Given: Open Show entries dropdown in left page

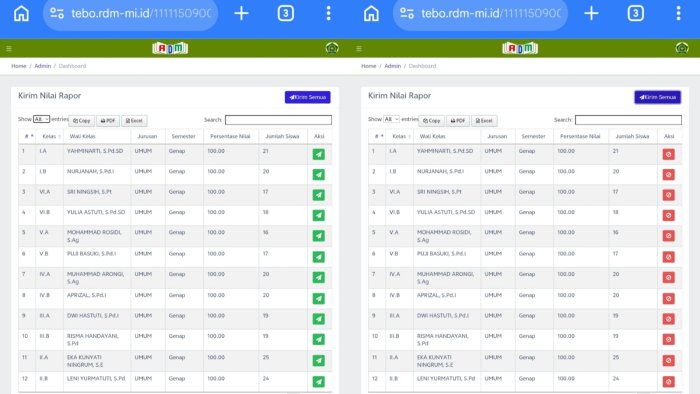Looking at the screenshot, I should [x=41, y=119].
